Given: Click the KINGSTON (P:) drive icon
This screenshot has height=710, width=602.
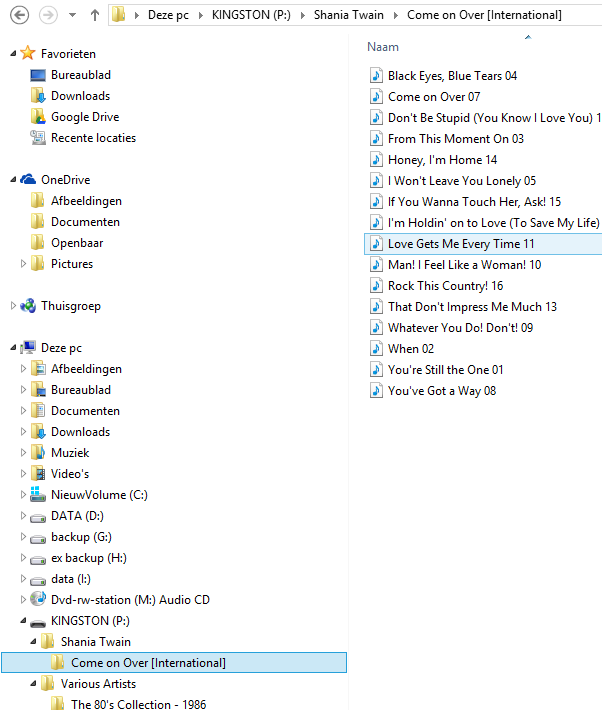Looking at the screenshot, I should point(38,623).
